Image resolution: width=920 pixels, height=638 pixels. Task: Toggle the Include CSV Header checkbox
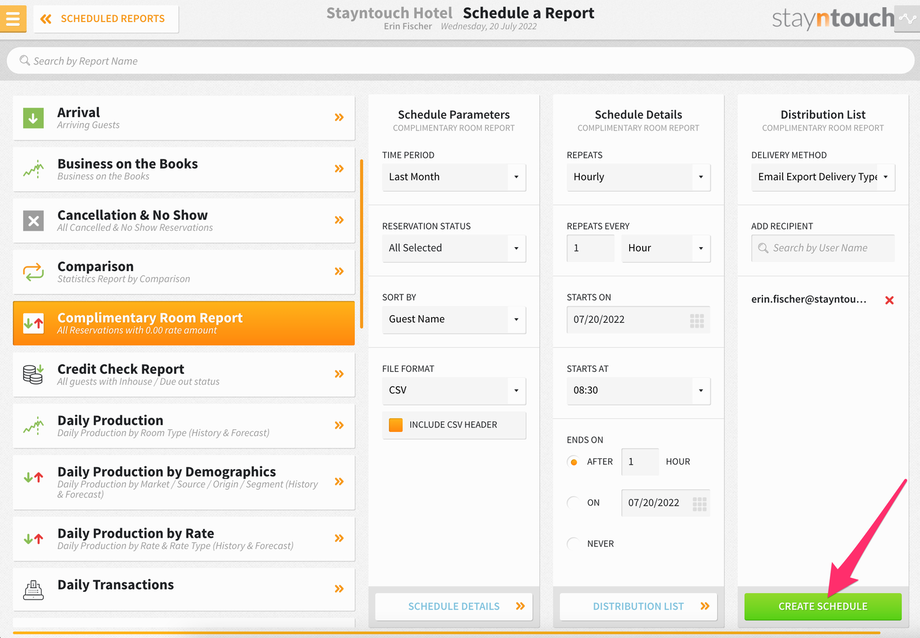pos(396,425)
